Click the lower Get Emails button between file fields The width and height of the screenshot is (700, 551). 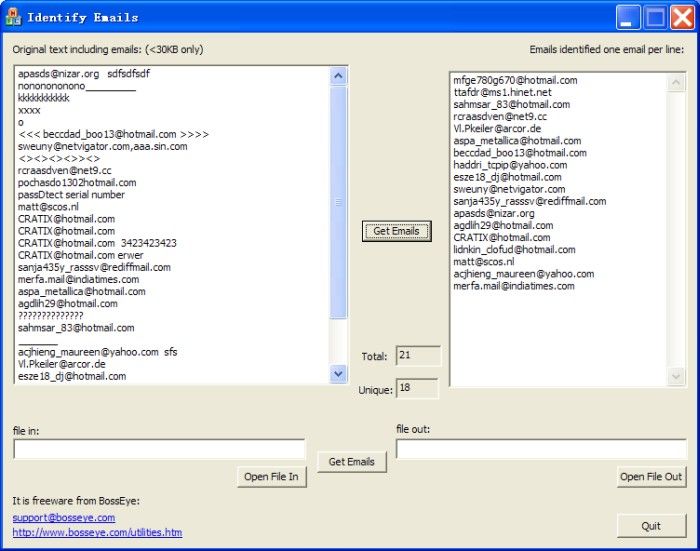click(x=352, y=462)
